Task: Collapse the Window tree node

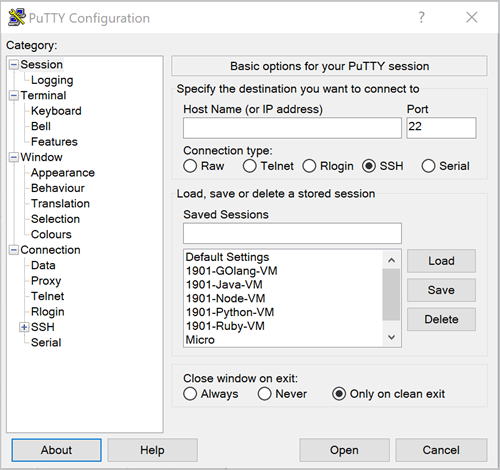Action: coord(14,157)
